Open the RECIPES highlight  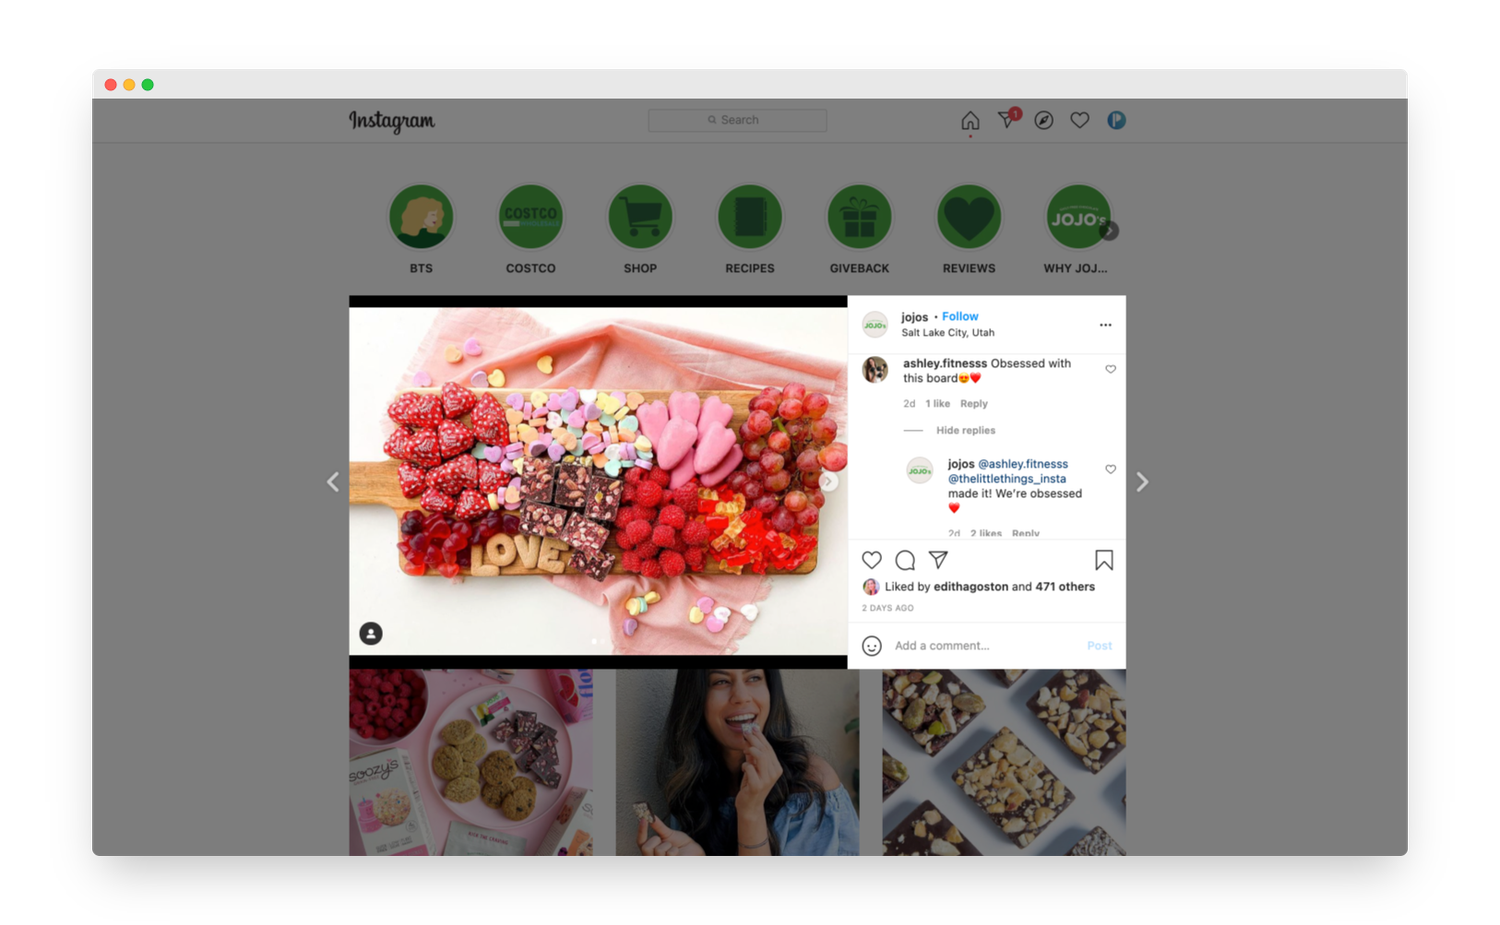coord(750,217)
